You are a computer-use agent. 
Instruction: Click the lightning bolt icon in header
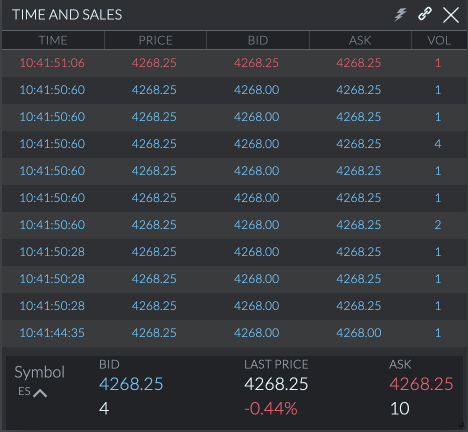pyautogui.click(x=400, y=15)
